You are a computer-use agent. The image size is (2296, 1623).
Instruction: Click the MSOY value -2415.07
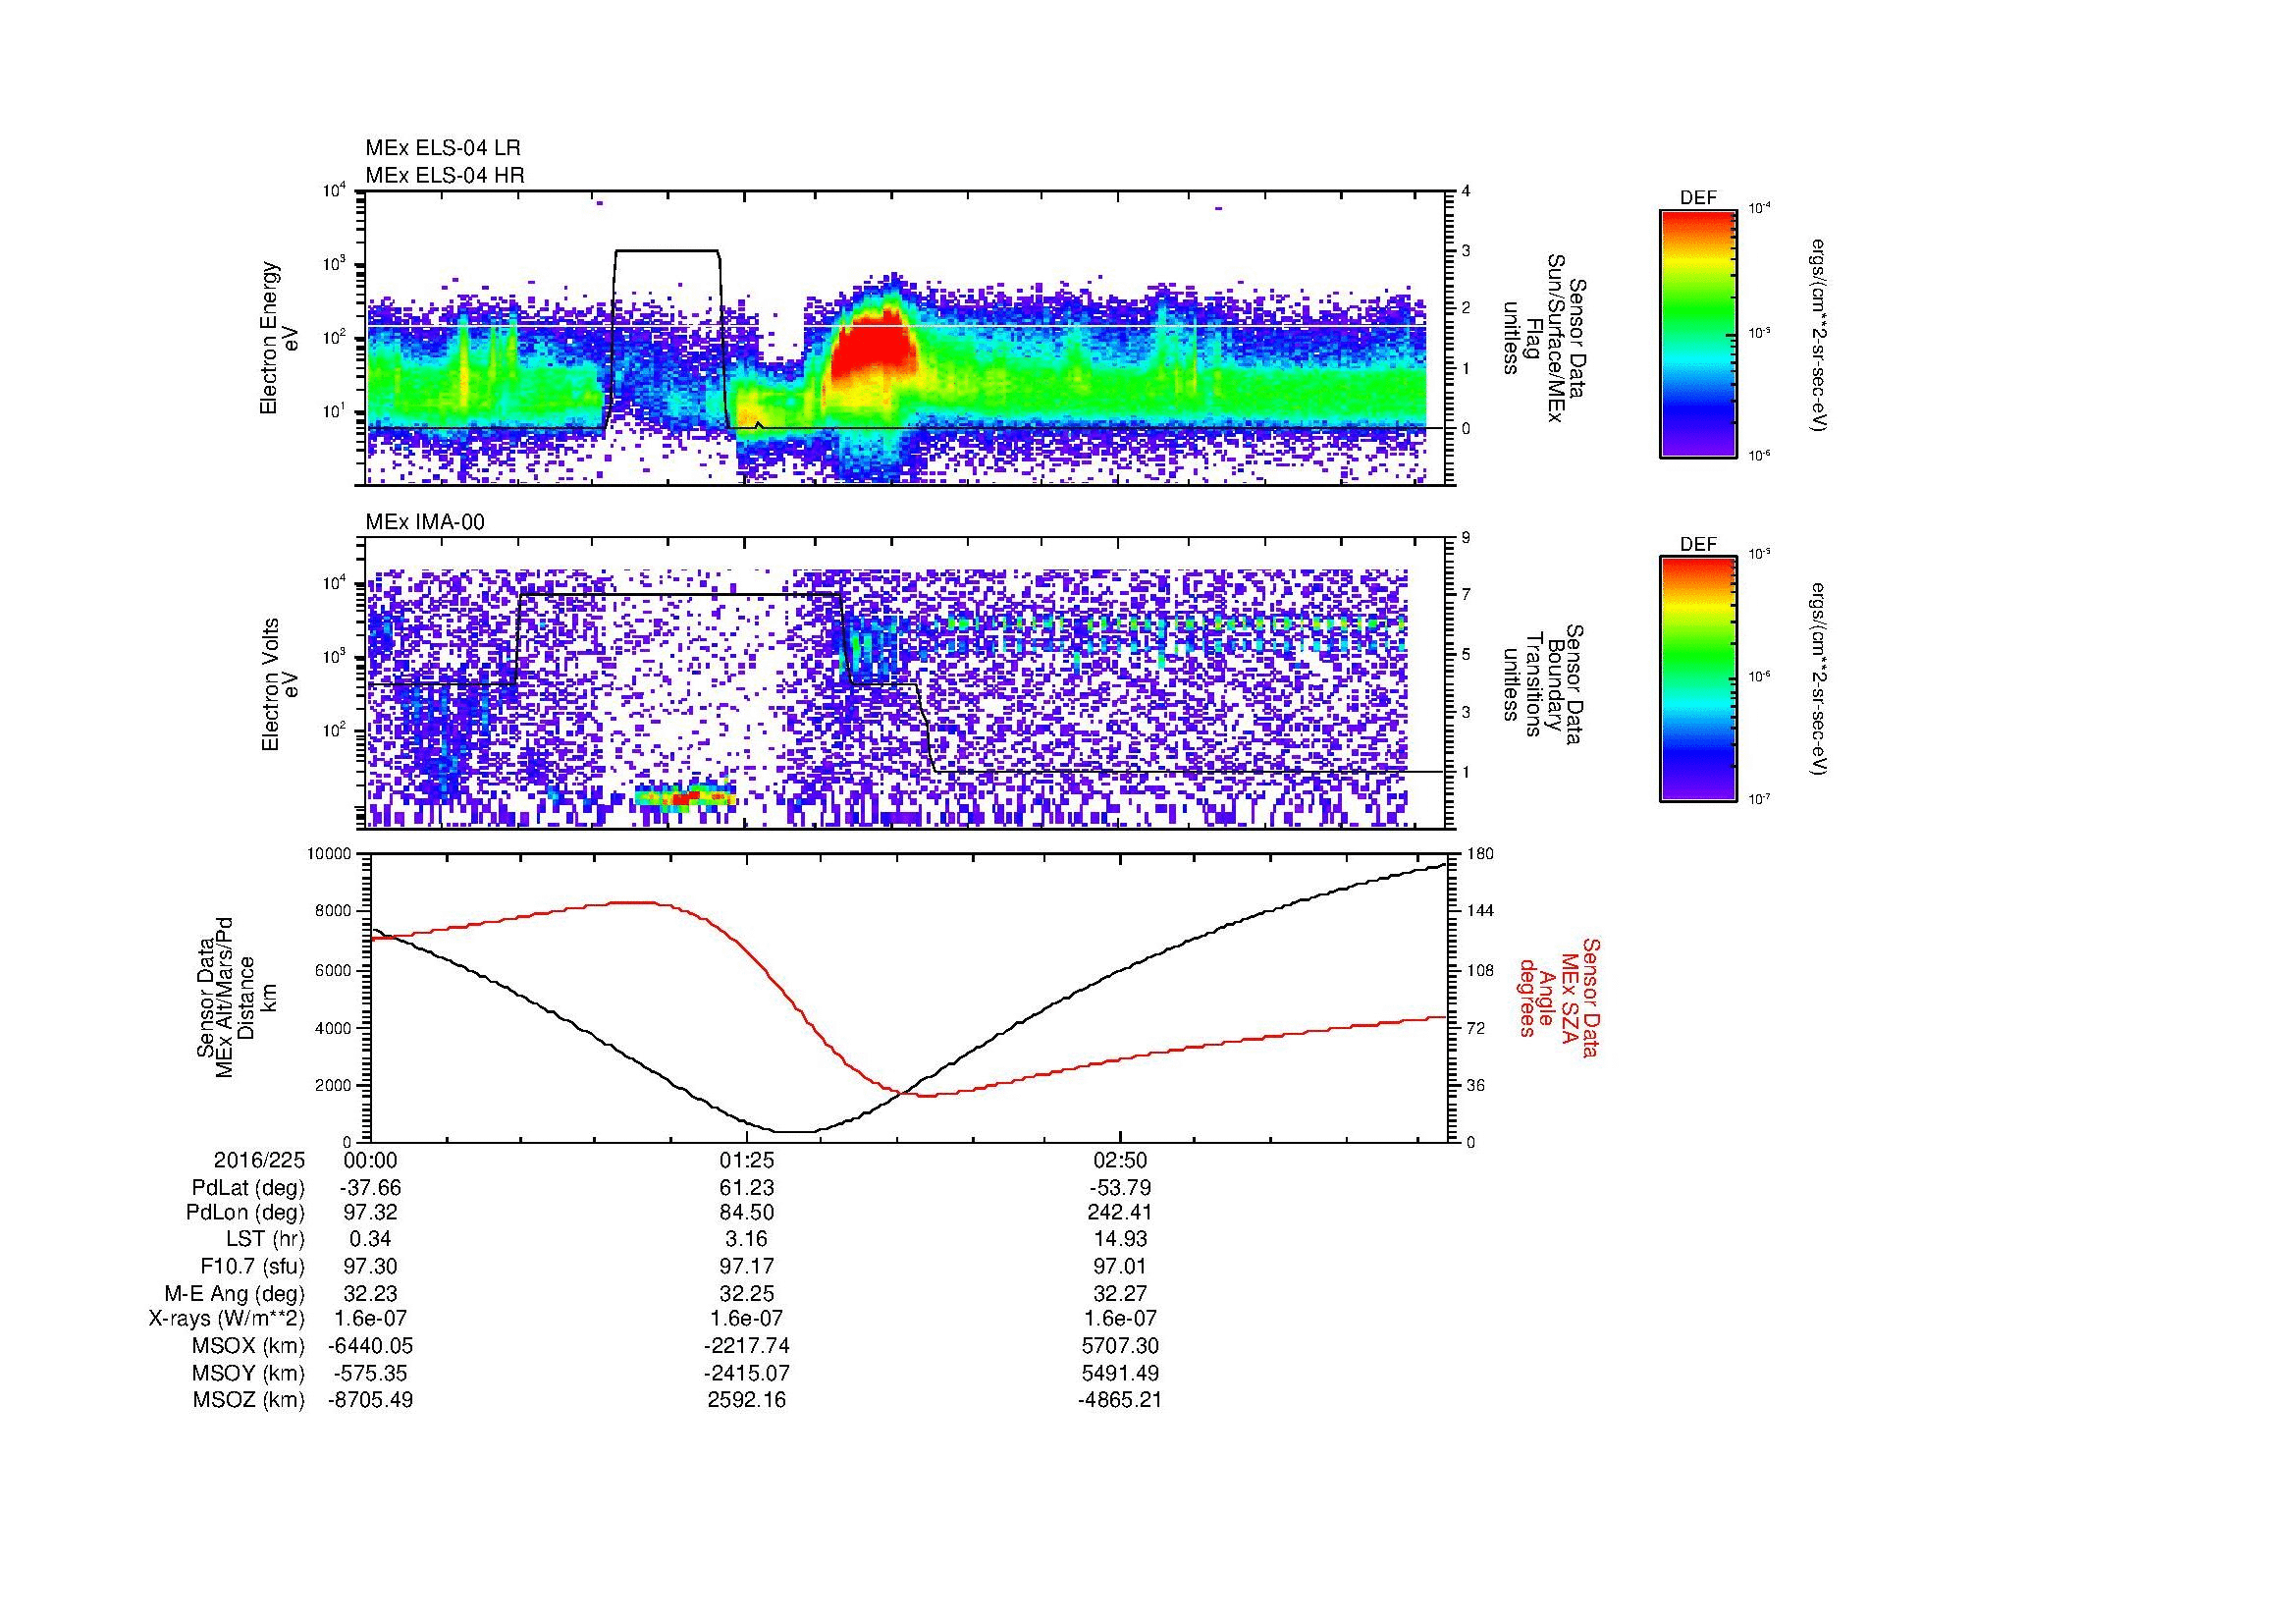coord(746,1373)
